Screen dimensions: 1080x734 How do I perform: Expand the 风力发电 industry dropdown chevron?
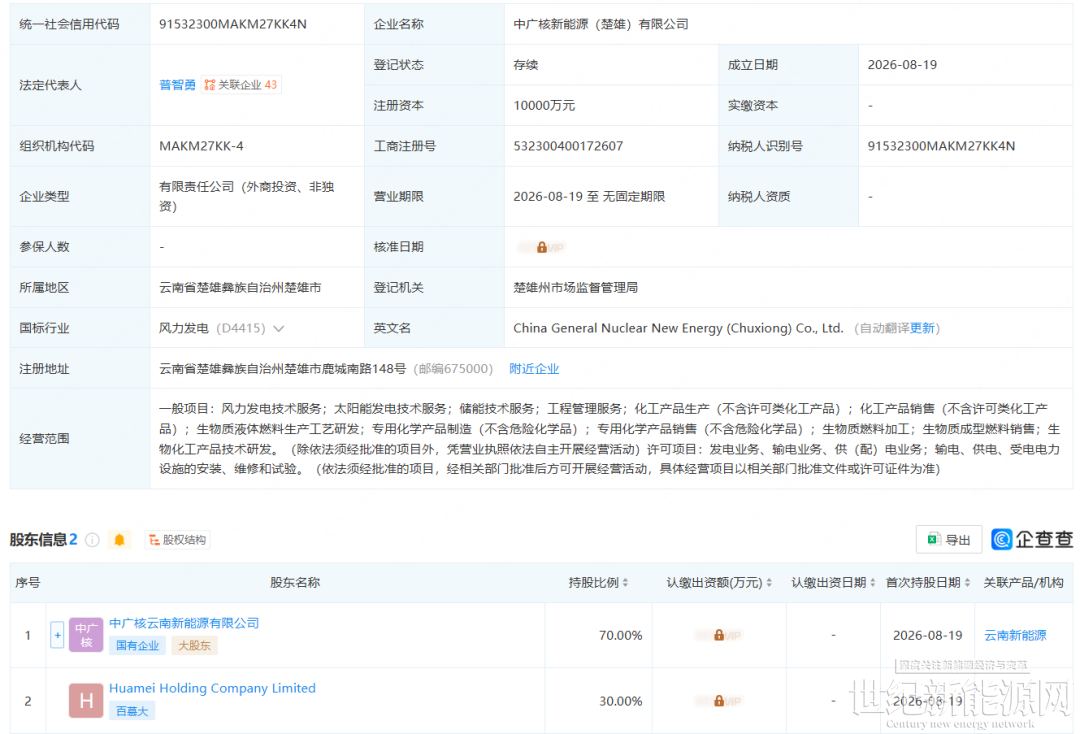(279, 328)
